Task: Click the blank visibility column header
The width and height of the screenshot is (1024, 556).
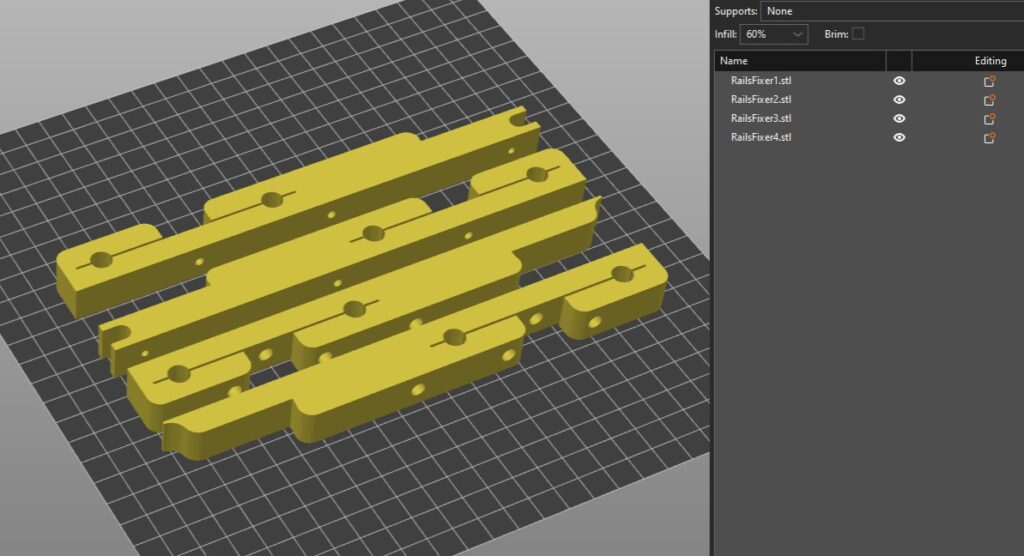Action: pyautogui.click(x=899, y=61)
